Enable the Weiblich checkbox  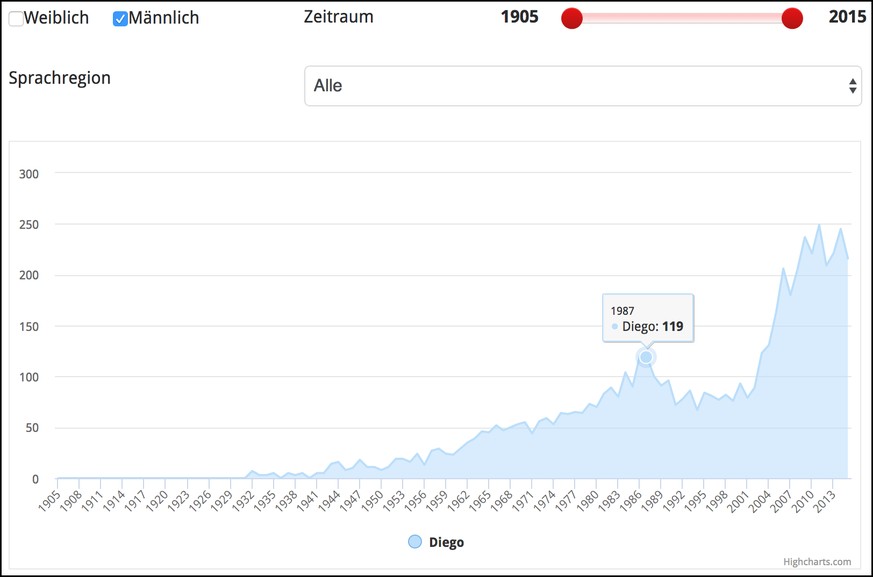[16, 19]
